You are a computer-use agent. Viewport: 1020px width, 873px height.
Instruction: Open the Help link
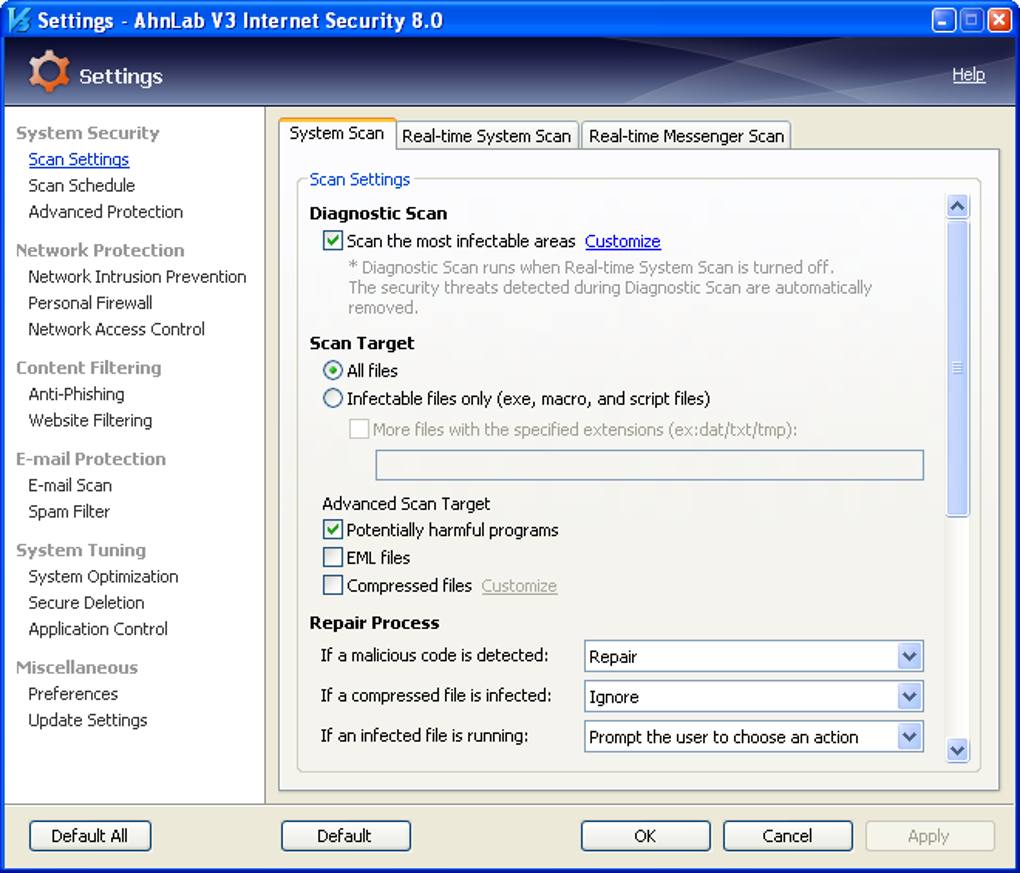pyautogui.click(x=969, y=75)
